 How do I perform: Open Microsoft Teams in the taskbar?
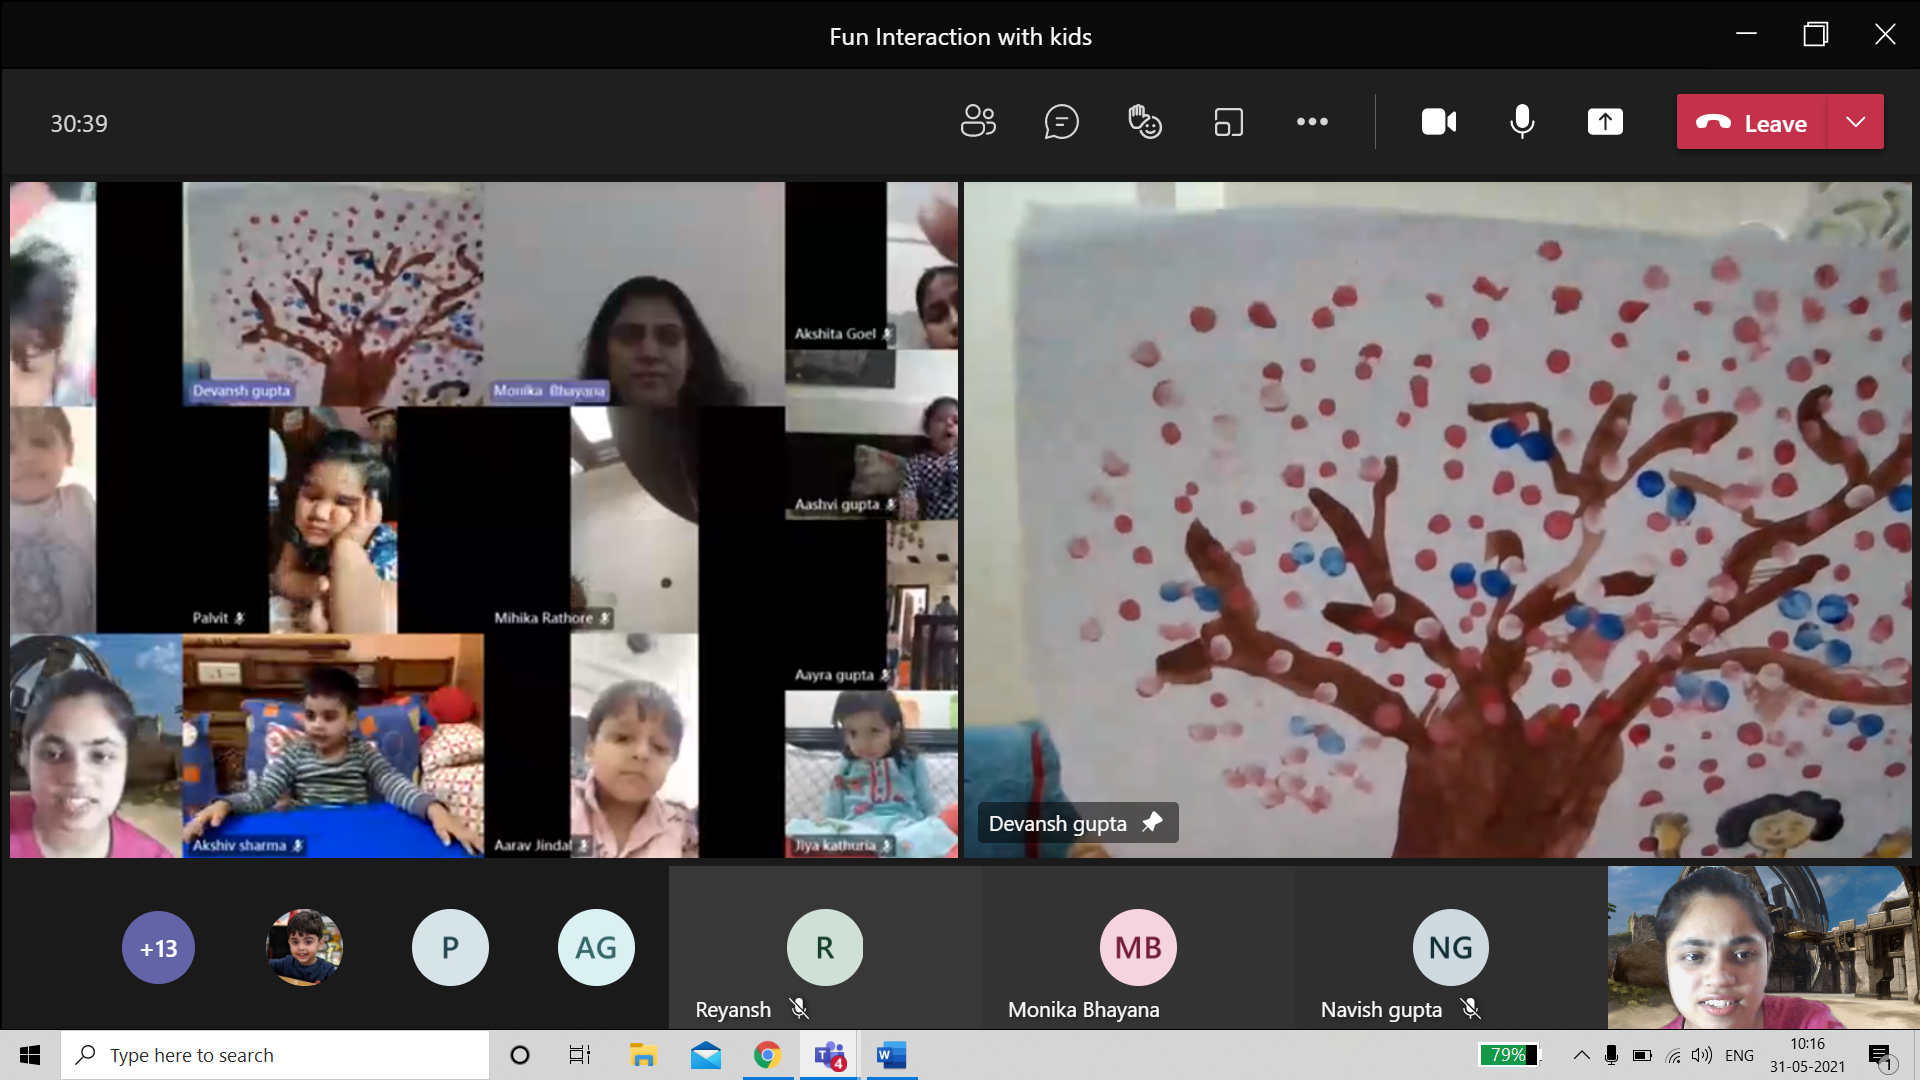tap(829, 1055)
